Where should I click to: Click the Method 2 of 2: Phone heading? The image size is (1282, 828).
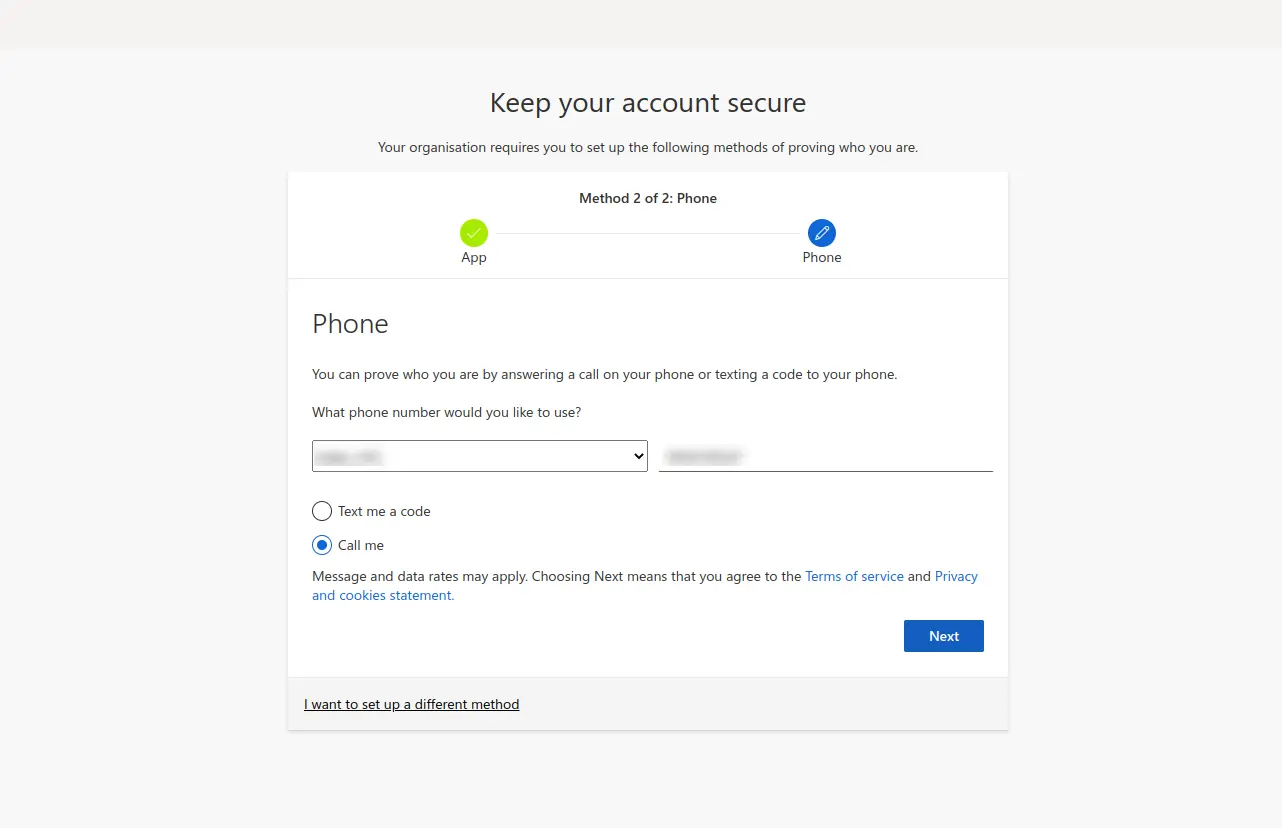(x=647, y=198)
